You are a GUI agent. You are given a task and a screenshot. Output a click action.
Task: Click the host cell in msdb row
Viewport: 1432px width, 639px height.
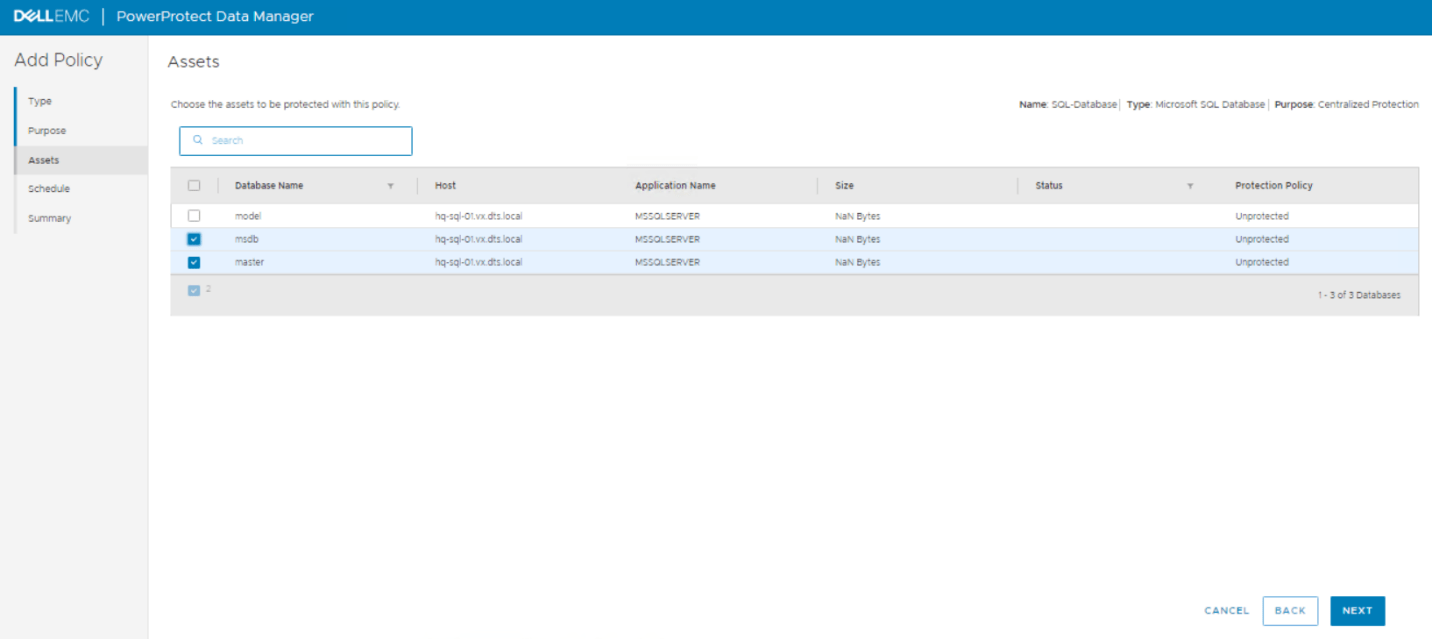point(478,239)
